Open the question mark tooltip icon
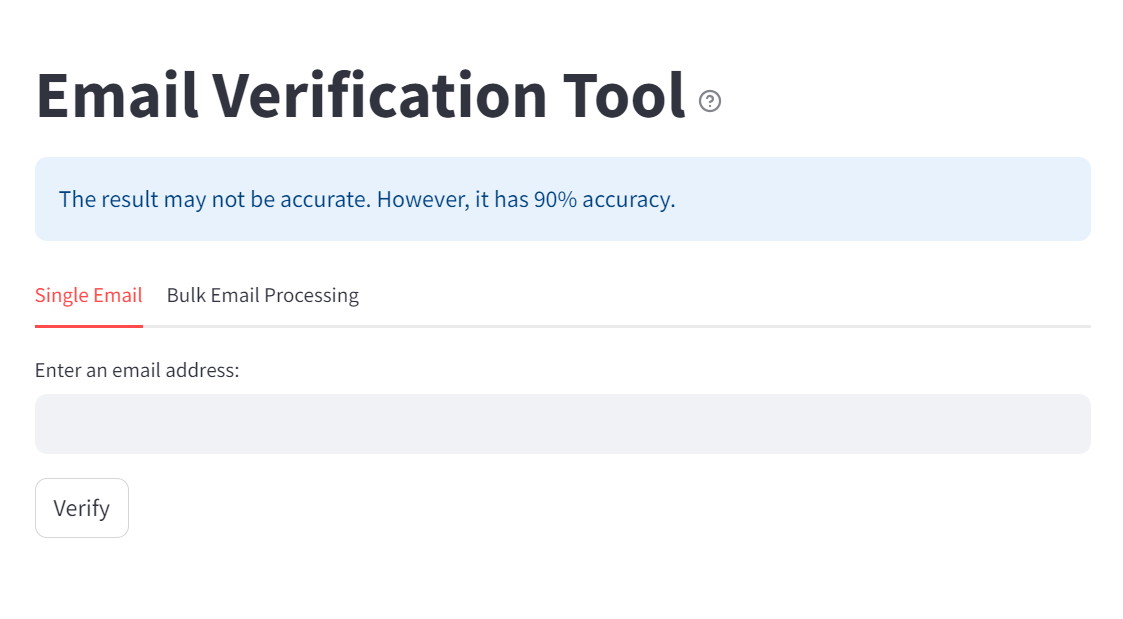The image size is (1123, 619). [x=710, y=101]
